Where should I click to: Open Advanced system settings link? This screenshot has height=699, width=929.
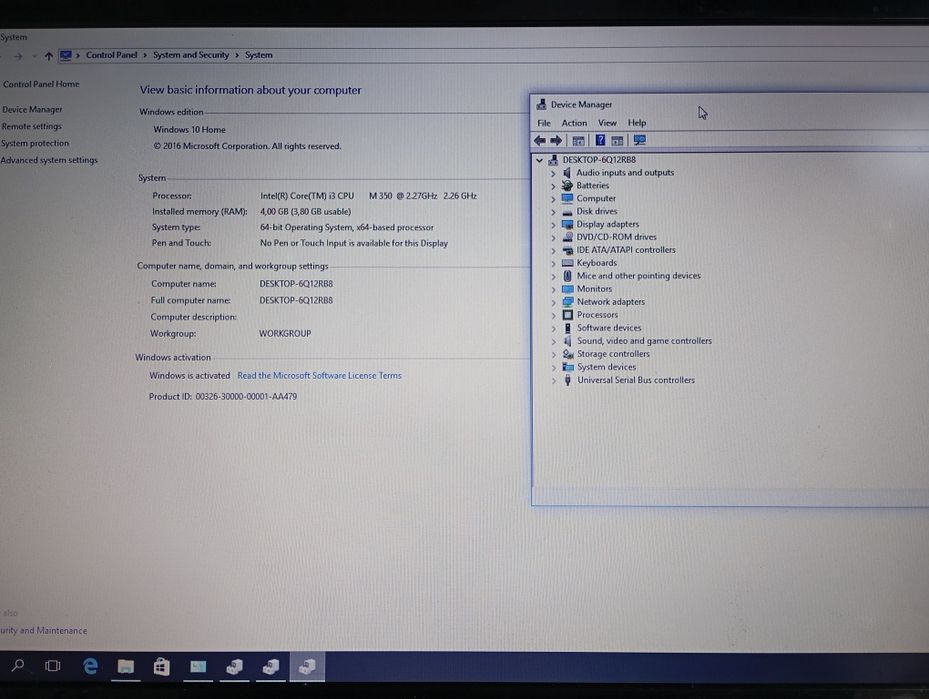(x=49, y=161)
